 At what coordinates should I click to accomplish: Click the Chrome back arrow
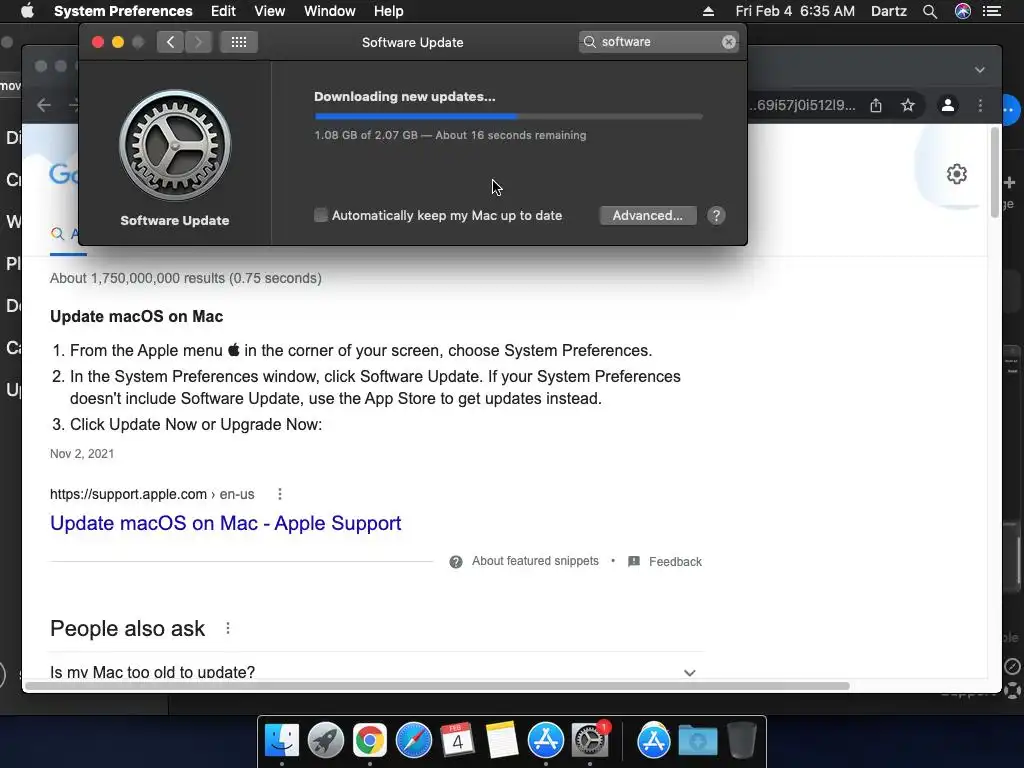coord(44,104)
